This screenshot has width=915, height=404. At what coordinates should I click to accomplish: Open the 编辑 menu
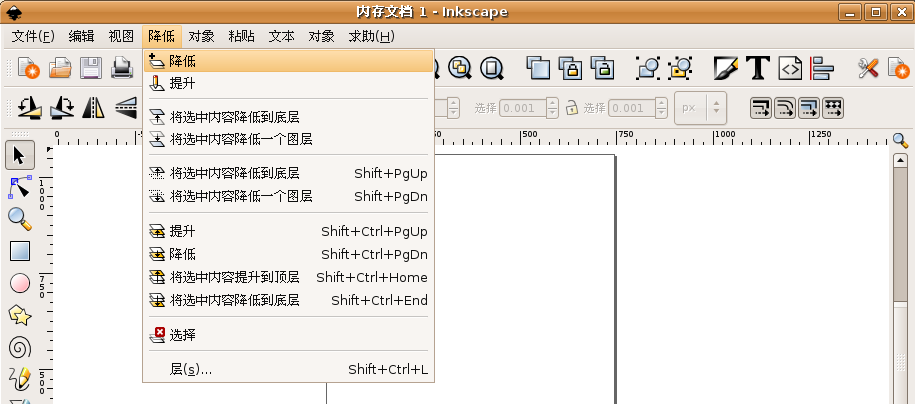pos(81,37)
